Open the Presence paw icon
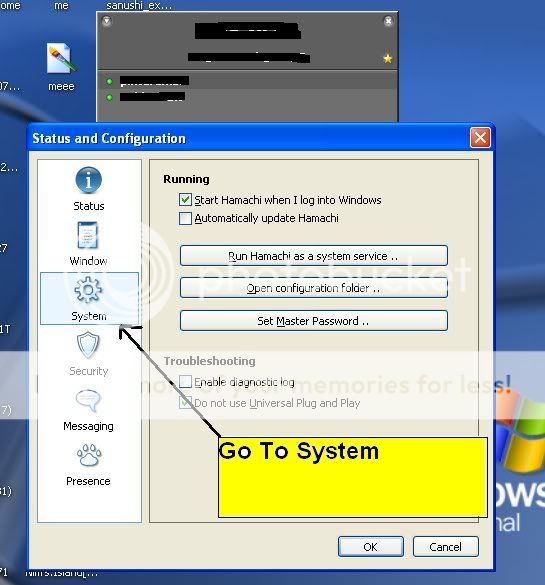This screenshot has width=545, height=585. tap(88, 455)
